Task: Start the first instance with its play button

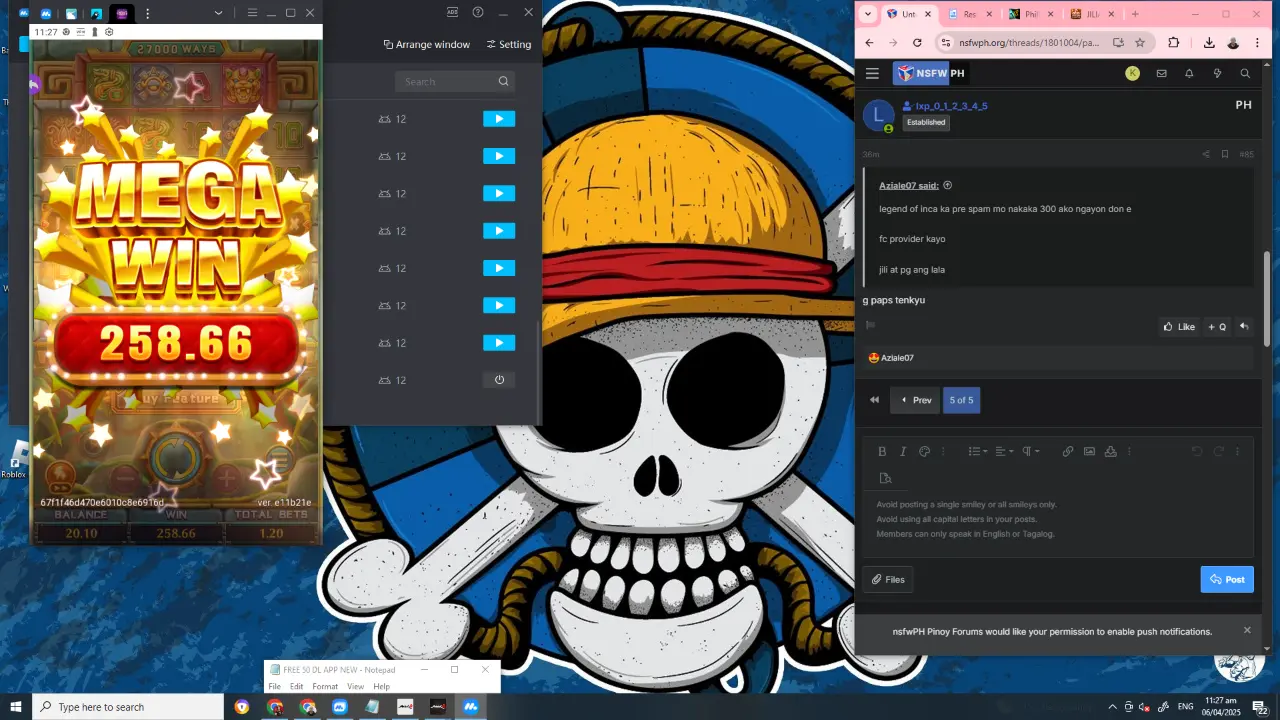Action: (499, 119)
